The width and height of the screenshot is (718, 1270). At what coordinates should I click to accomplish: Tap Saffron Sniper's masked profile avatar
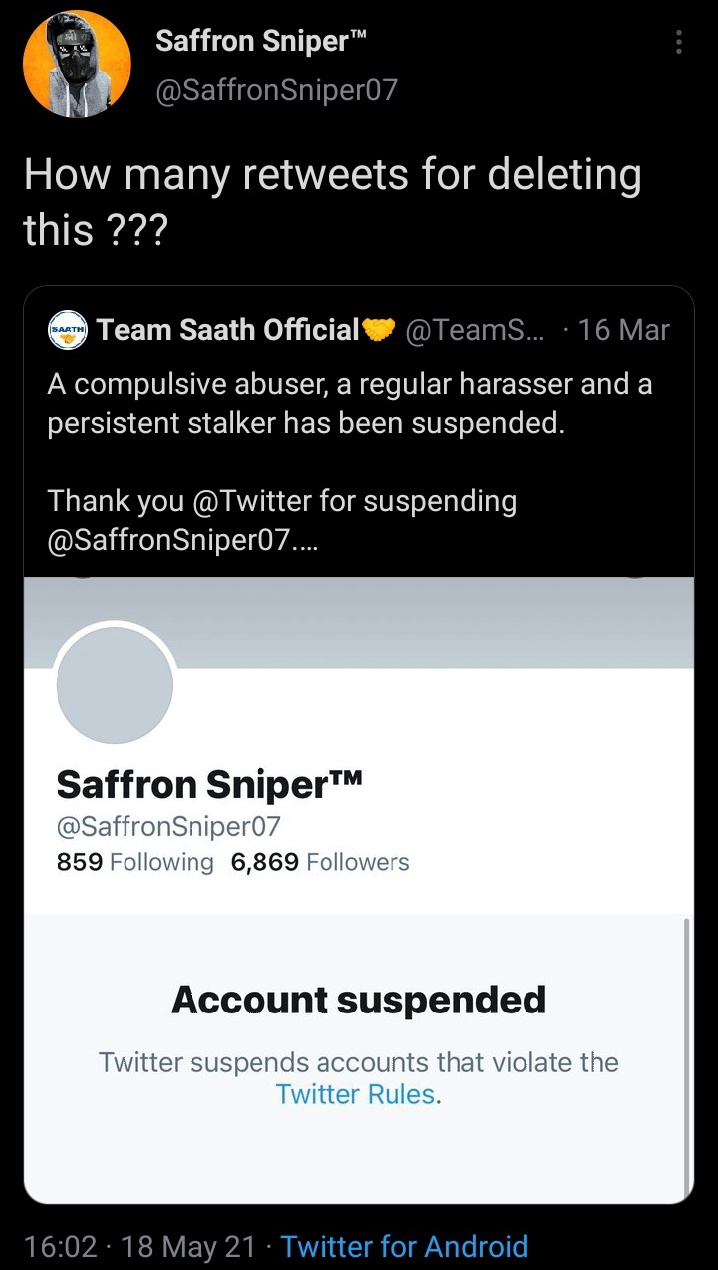(77, 65)
